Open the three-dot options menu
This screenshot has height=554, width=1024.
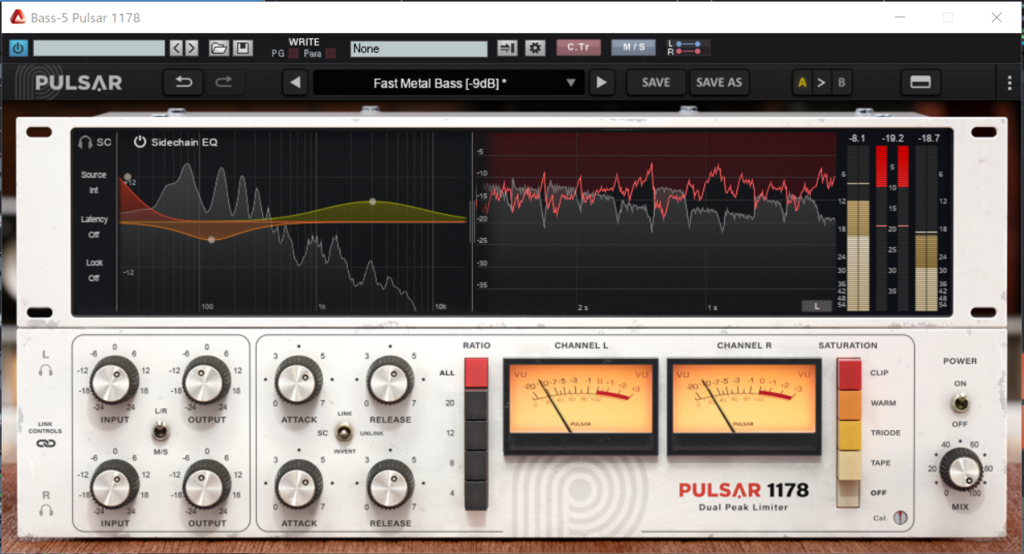tap(1009, 82)
